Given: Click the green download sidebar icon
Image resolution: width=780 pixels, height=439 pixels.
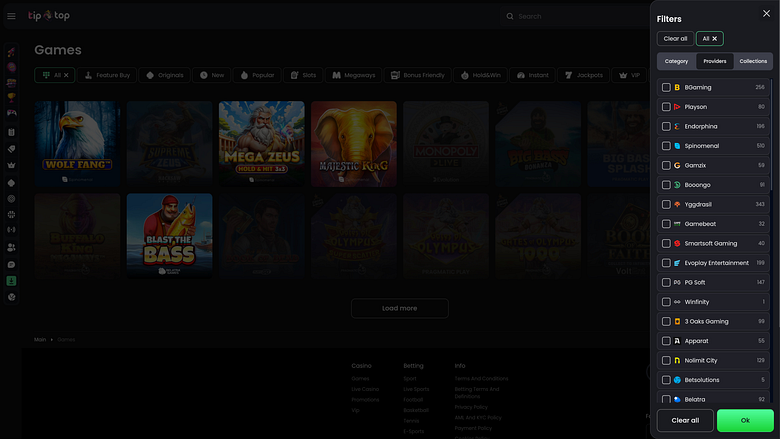Looking at the screenshot, I should coord(11,281).
